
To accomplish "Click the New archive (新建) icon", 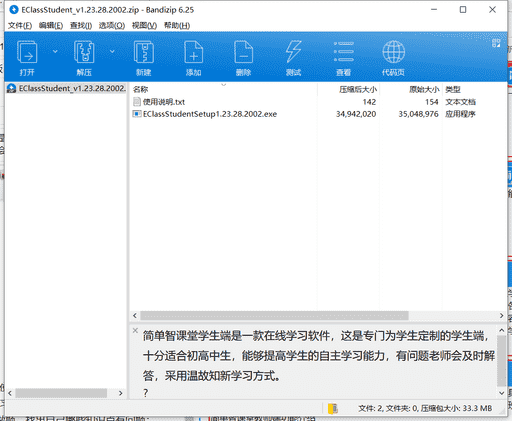I will (143, 52).
